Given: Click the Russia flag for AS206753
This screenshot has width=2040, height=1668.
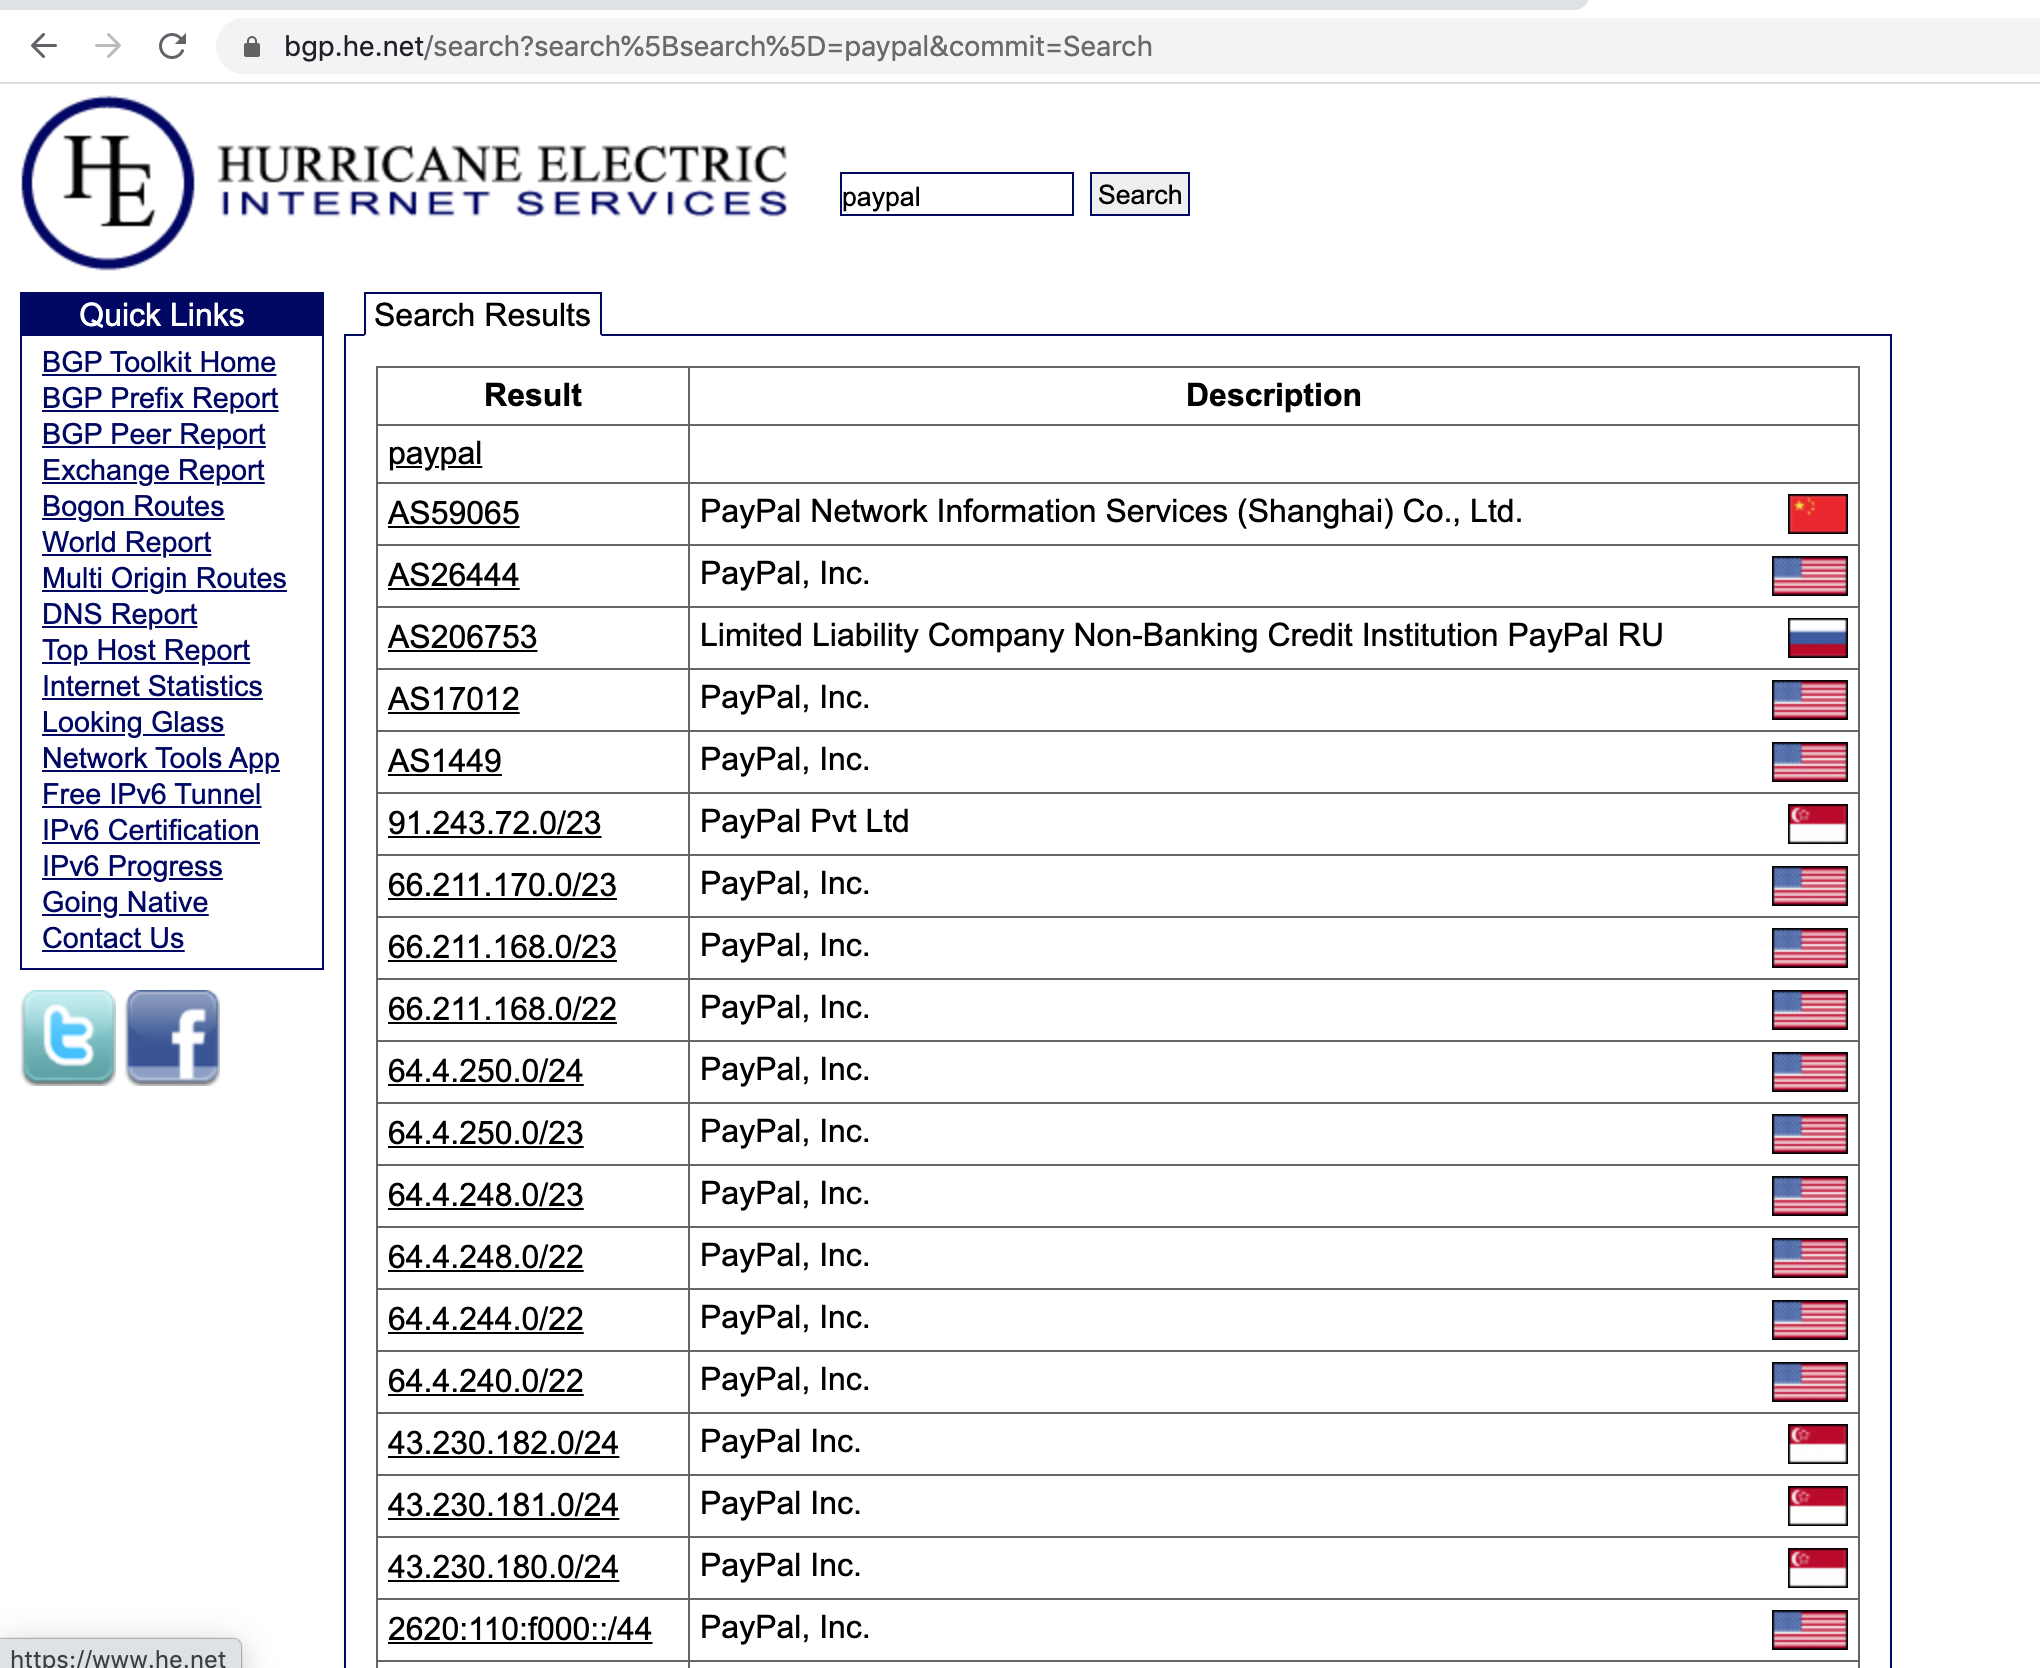Looking at the screenshot, I should (x=1817, y=638).
